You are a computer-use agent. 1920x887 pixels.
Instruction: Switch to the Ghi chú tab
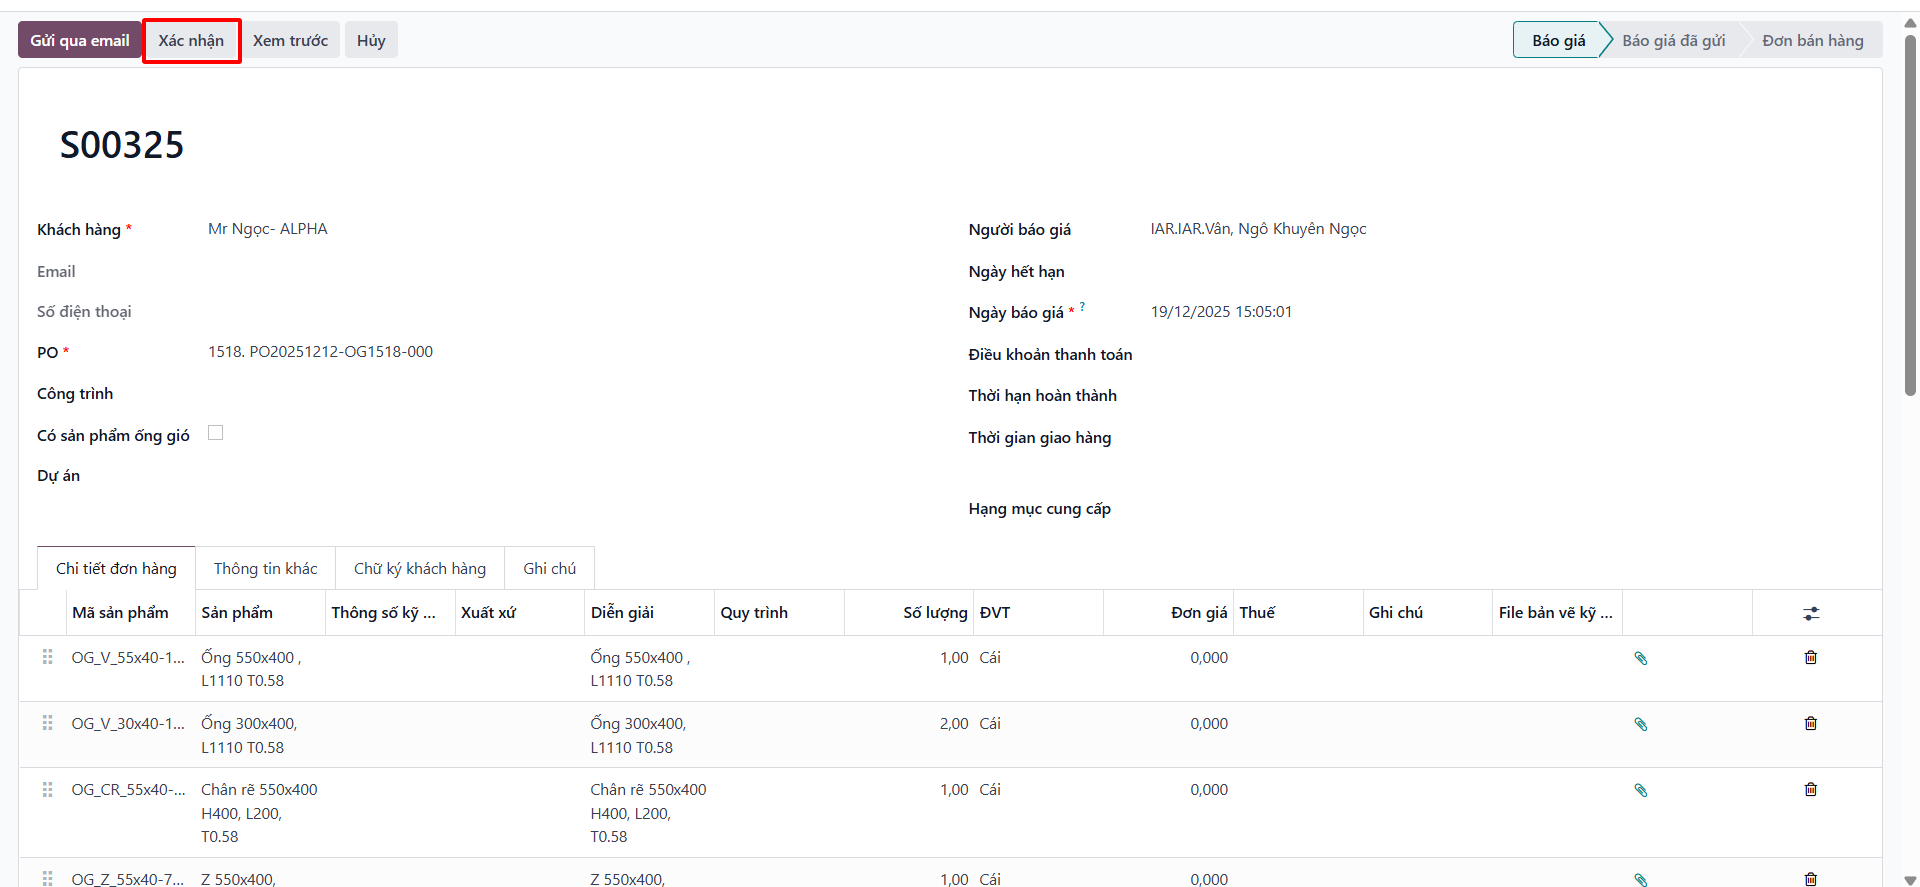[550, 568]
